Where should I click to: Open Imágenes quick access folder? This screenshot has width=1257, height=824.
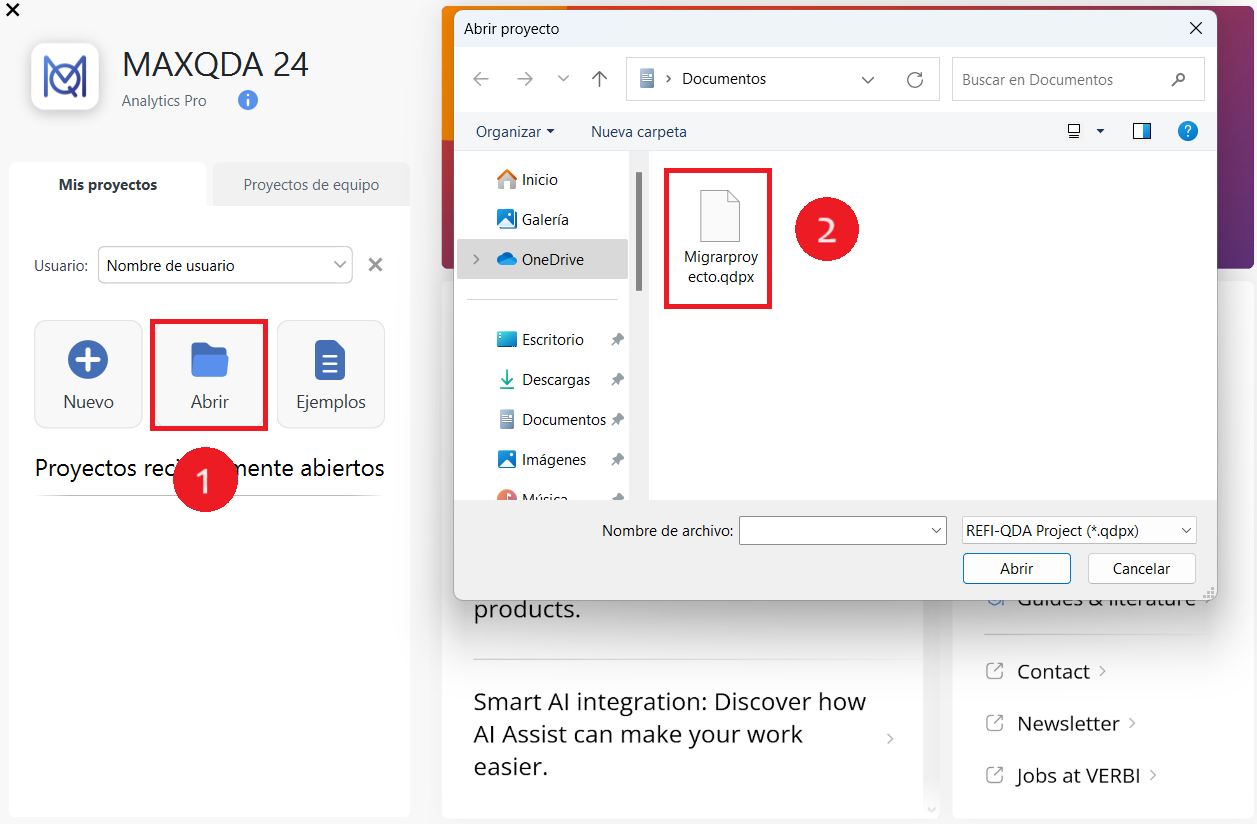click(542, 459)
